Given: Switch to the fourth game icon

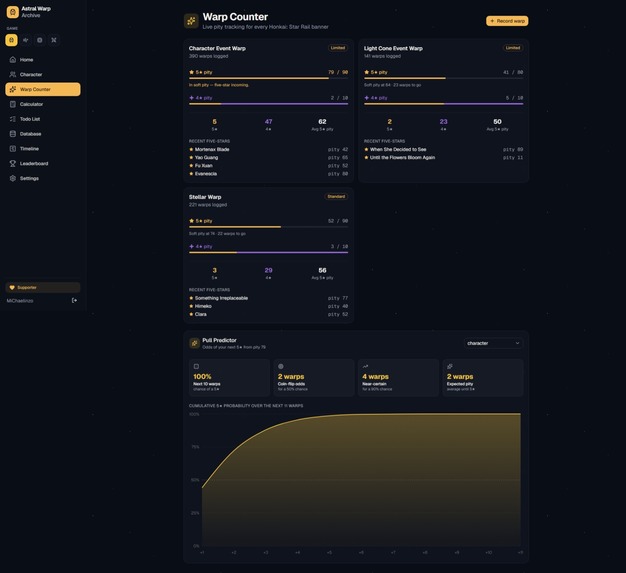Looking at the screenshot, I should pyautogui.click(x=54, y=40).
